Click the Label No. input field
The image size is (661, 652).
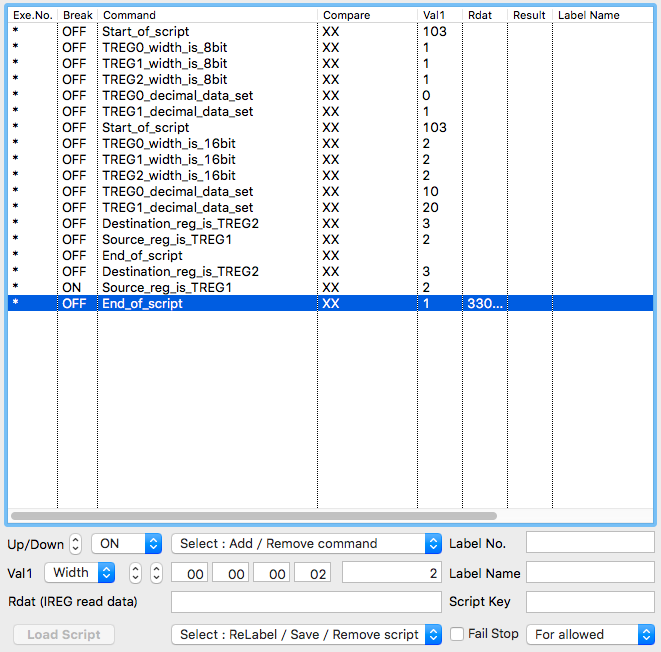coord(590,542)
